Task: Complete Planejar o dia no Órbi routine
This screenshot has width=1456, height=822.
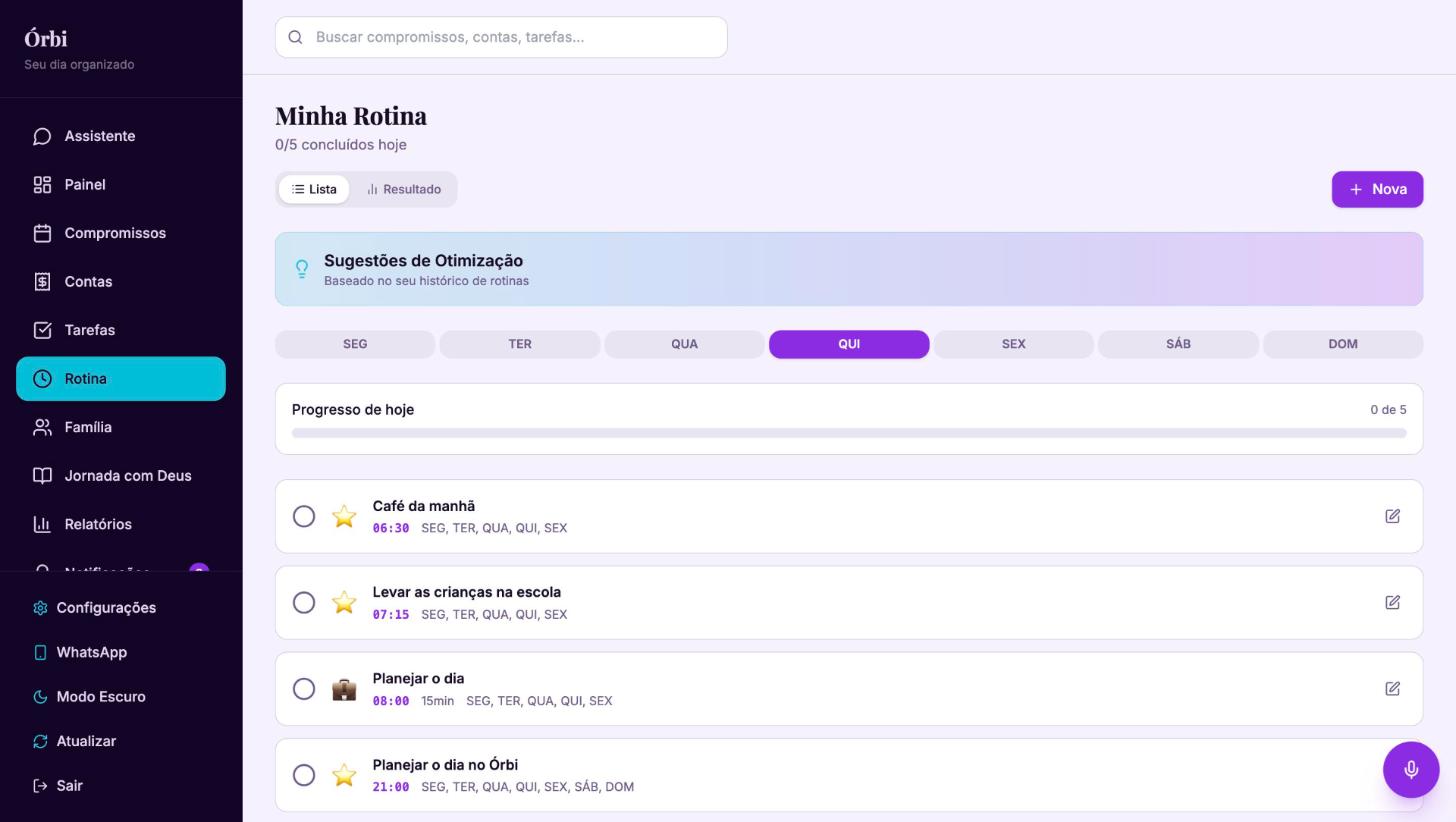Action: pos(304,775)
